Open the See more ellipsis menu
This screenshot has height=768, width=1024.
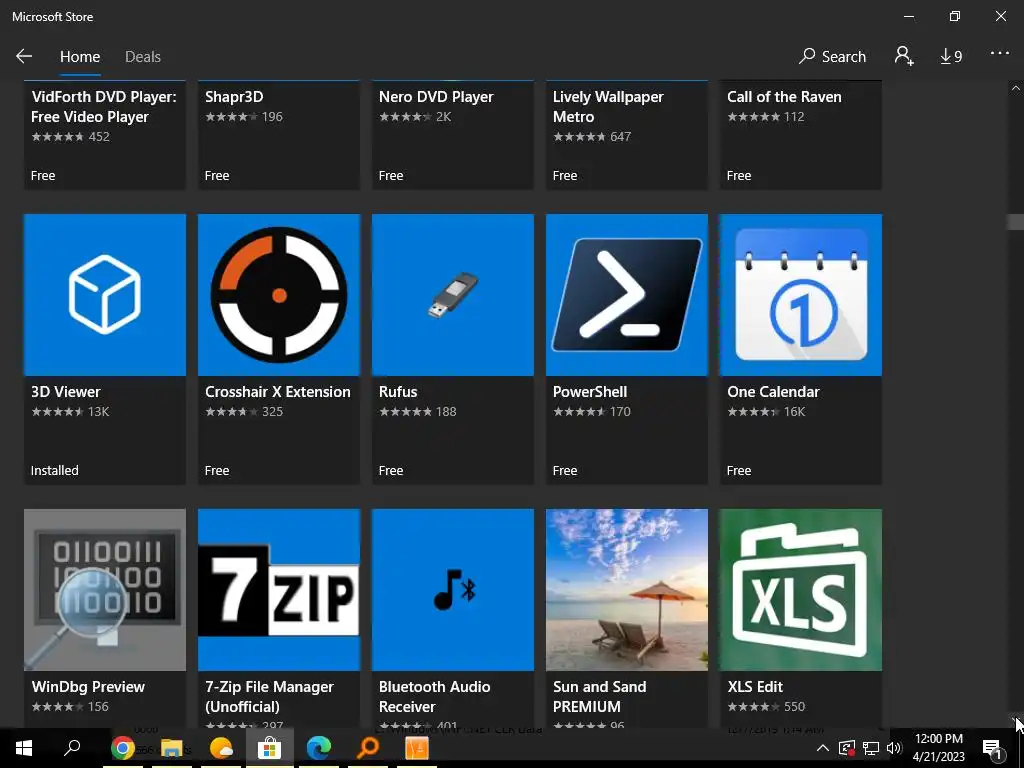click(x=1000, y=54)
